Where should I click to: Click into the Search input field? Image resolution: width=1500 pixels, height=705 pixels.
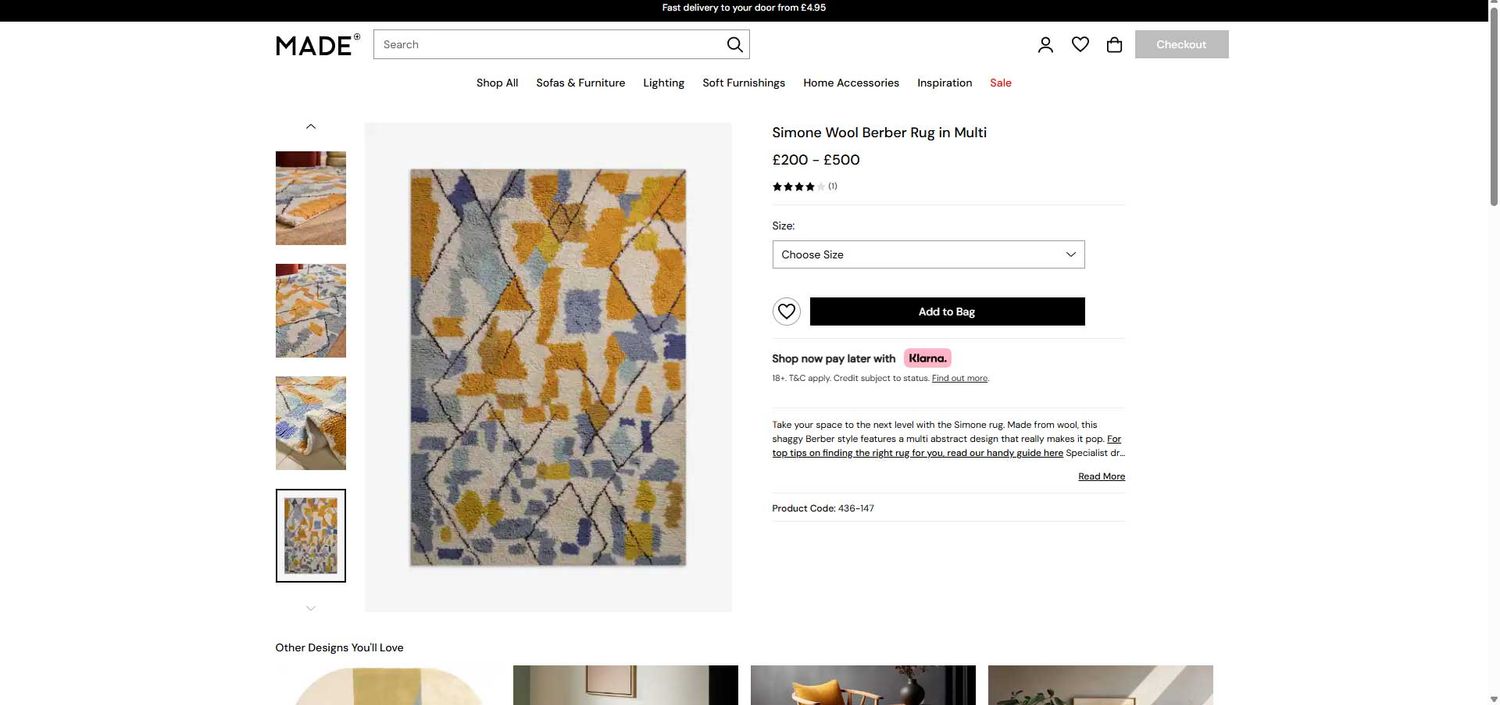[550, 44]
